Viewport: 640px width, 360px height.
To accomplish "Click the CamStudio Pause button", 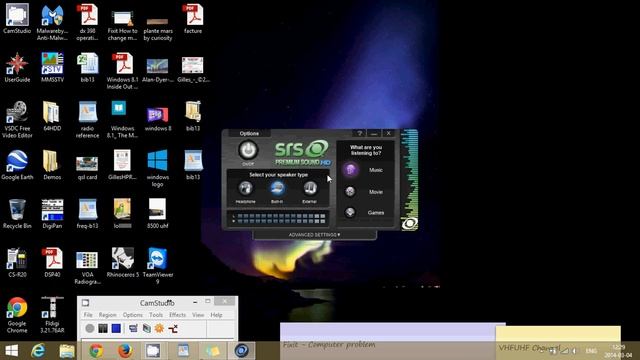I will tap(103, 328).
